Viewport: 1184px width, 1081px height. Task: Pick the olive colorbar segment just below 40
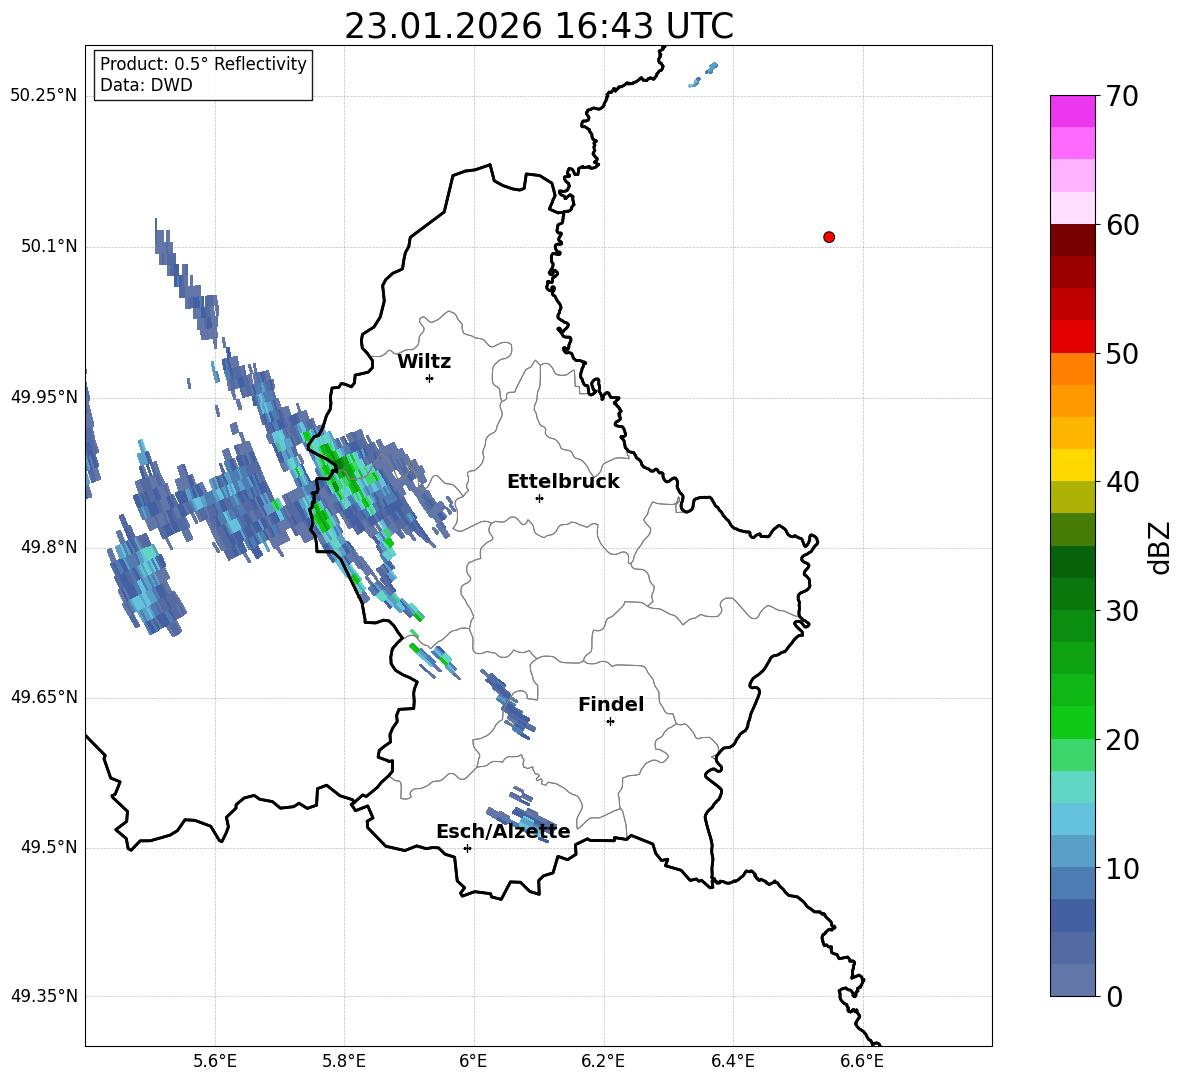1072,497
